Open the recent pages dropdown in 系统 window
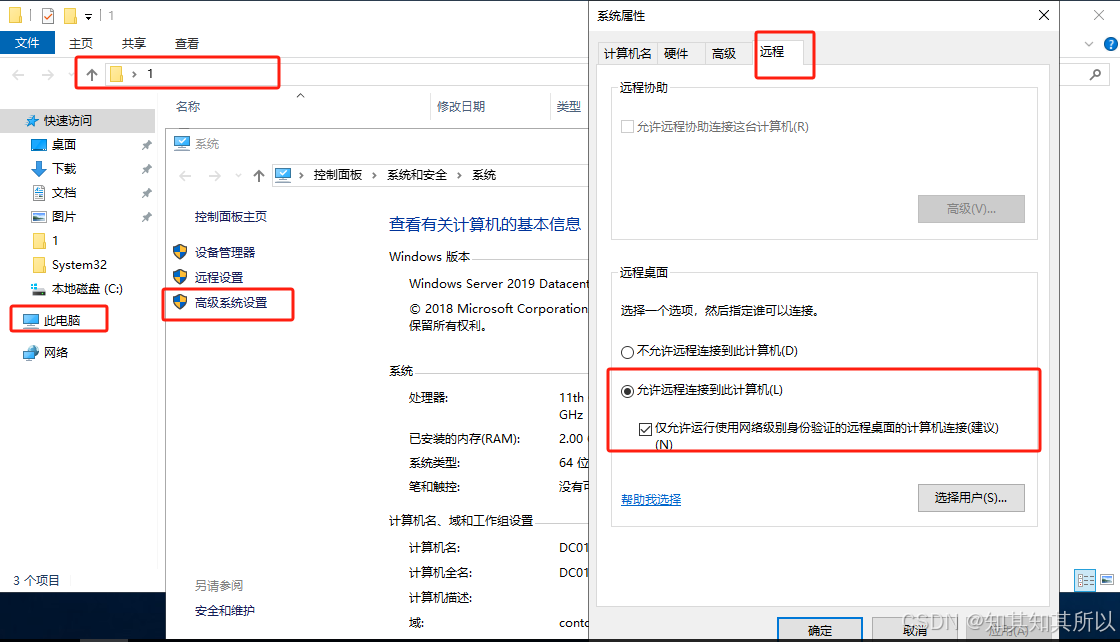Viewport: 1120px width, 642px height. 238,176
